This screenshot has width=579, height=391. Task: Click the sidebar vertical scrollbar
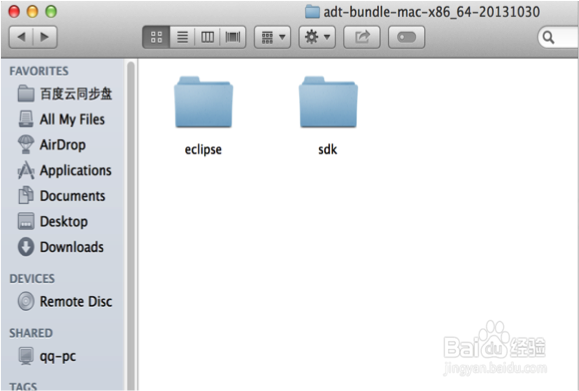[x=131, y=226]
